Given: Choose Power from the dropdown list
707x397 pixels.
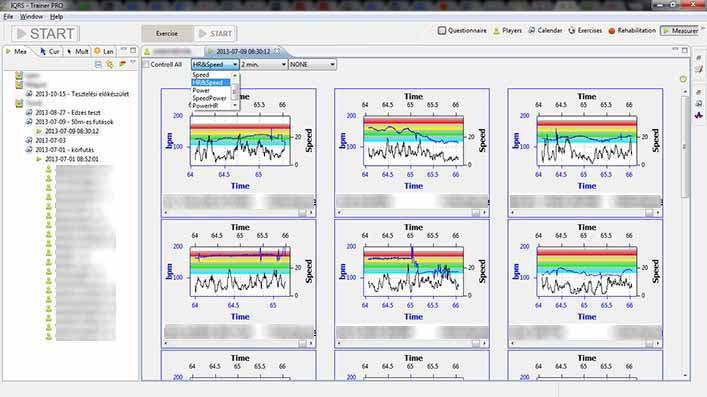Looking at the screenshot, I should 211,90.
